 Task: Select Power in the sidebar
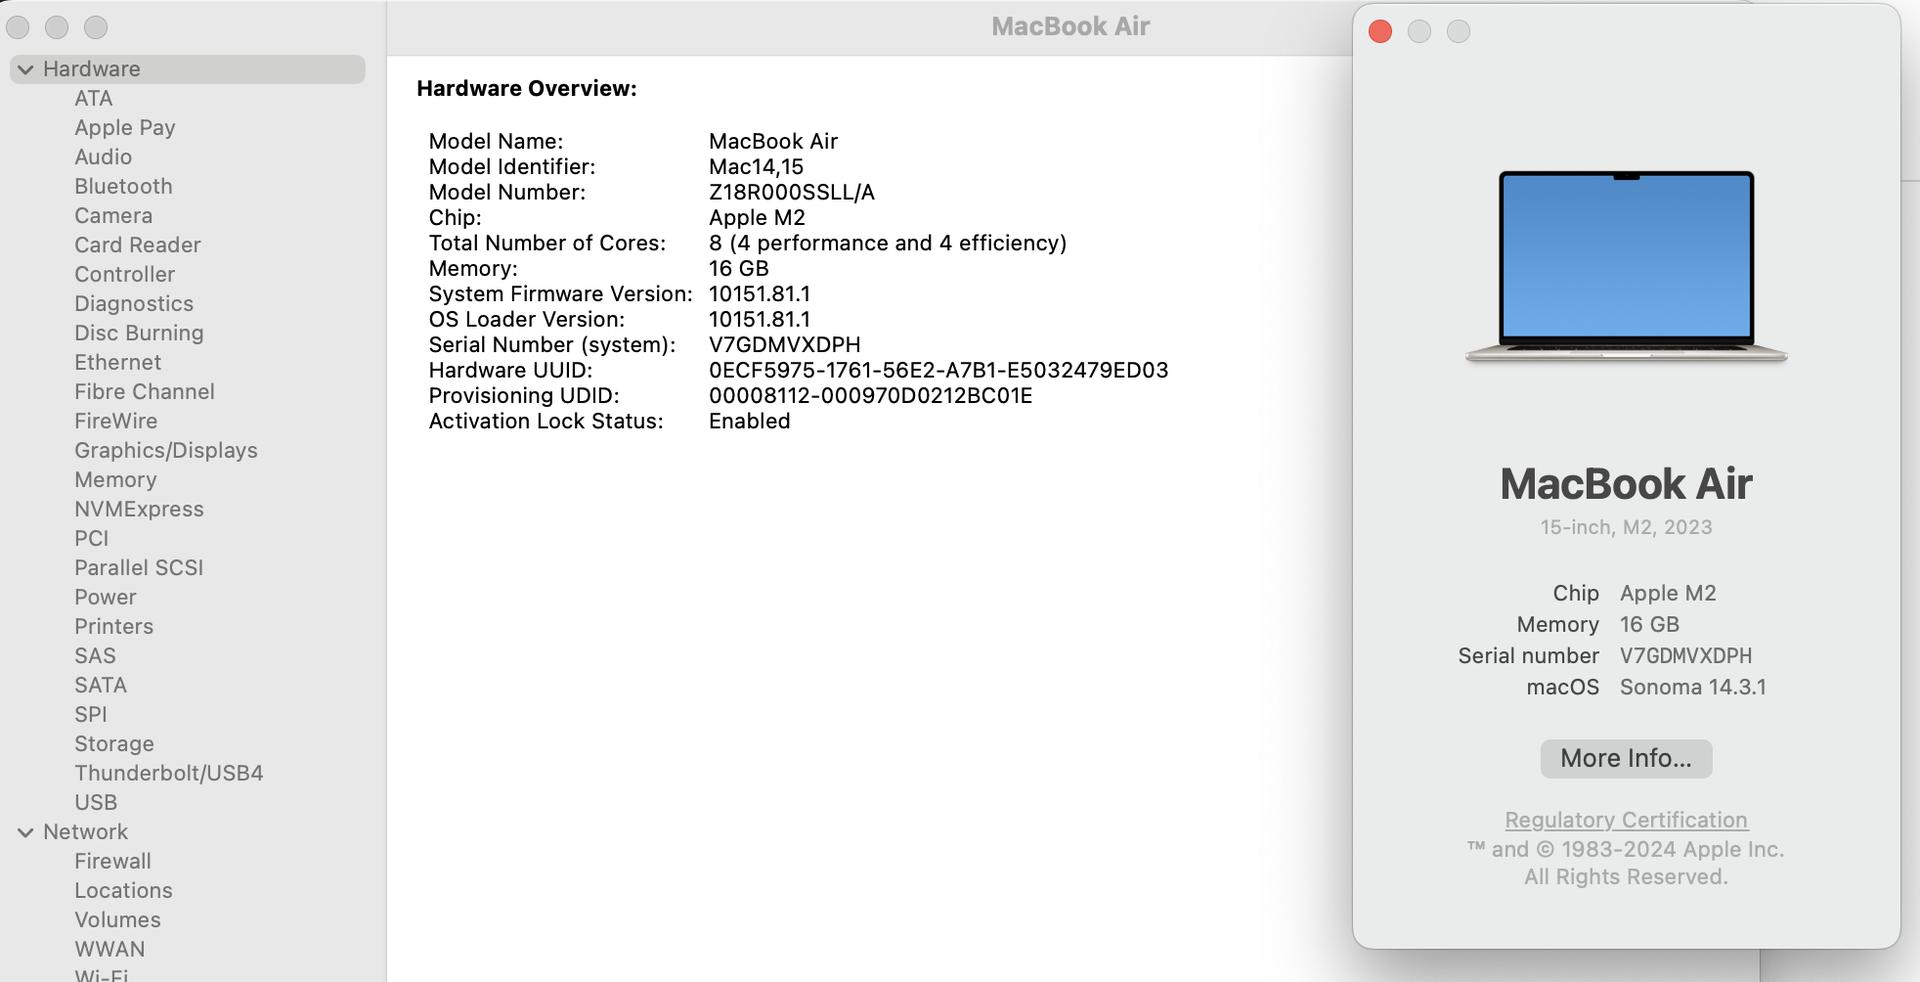pyautogui.click(x=105, y=597)
